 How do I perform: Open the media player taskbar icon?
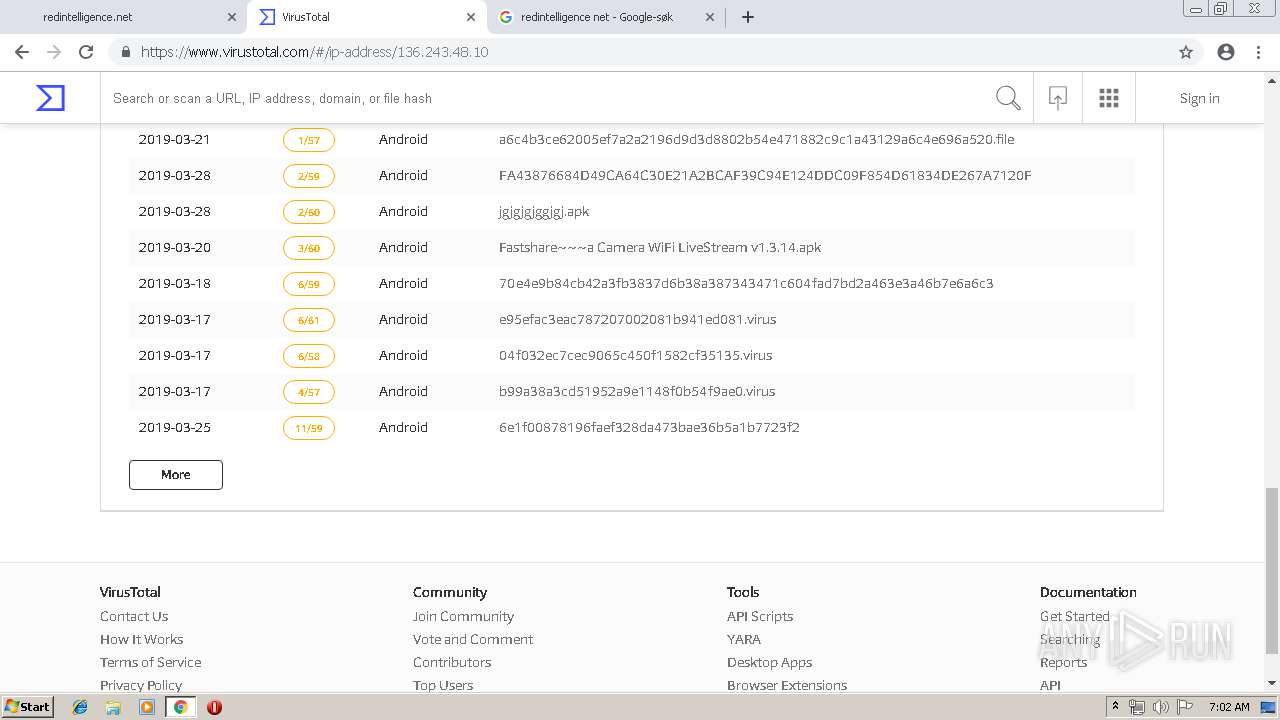click(147, 707)
